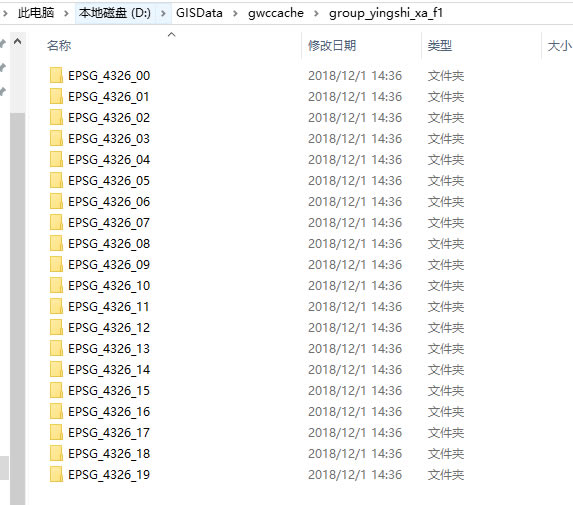The image size is (573, 505).
Task: Click 文件夹 type of EPSG_4326_04
Action: point(446,160)
